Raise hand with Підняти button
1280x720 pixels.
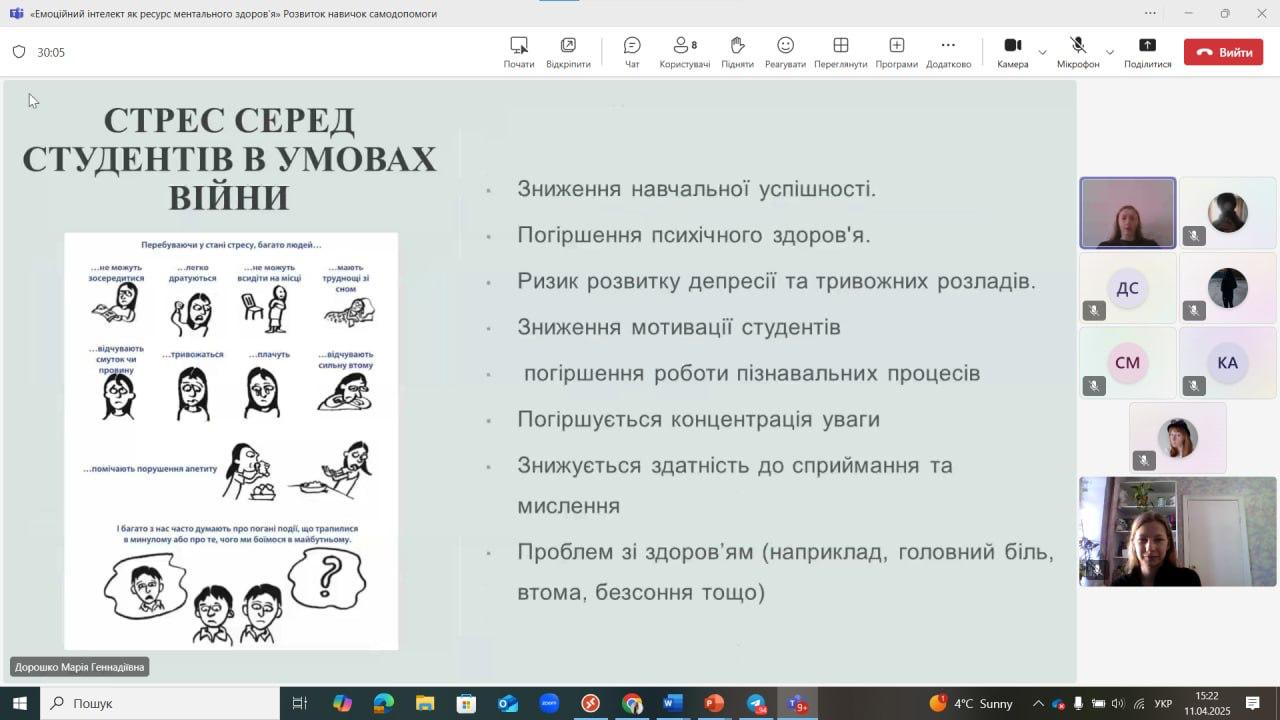tap(737, 52)
